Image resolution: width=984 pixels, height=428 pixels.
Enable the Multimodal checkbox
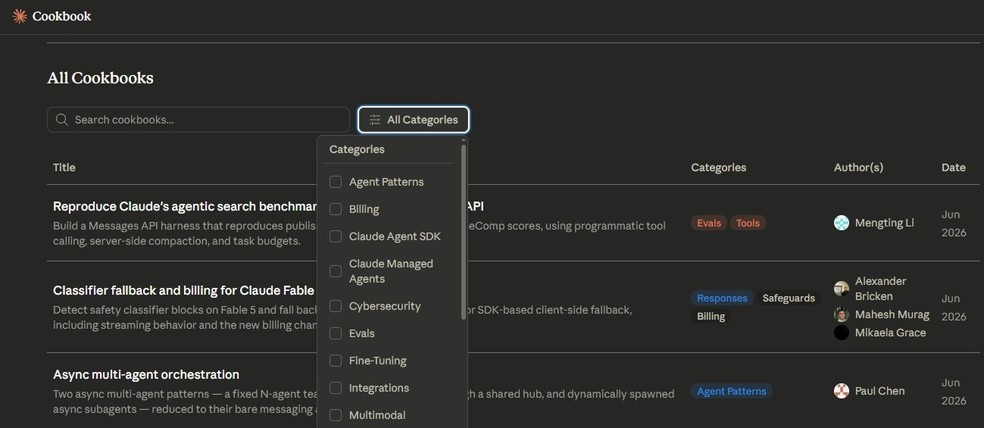[336, 415]
